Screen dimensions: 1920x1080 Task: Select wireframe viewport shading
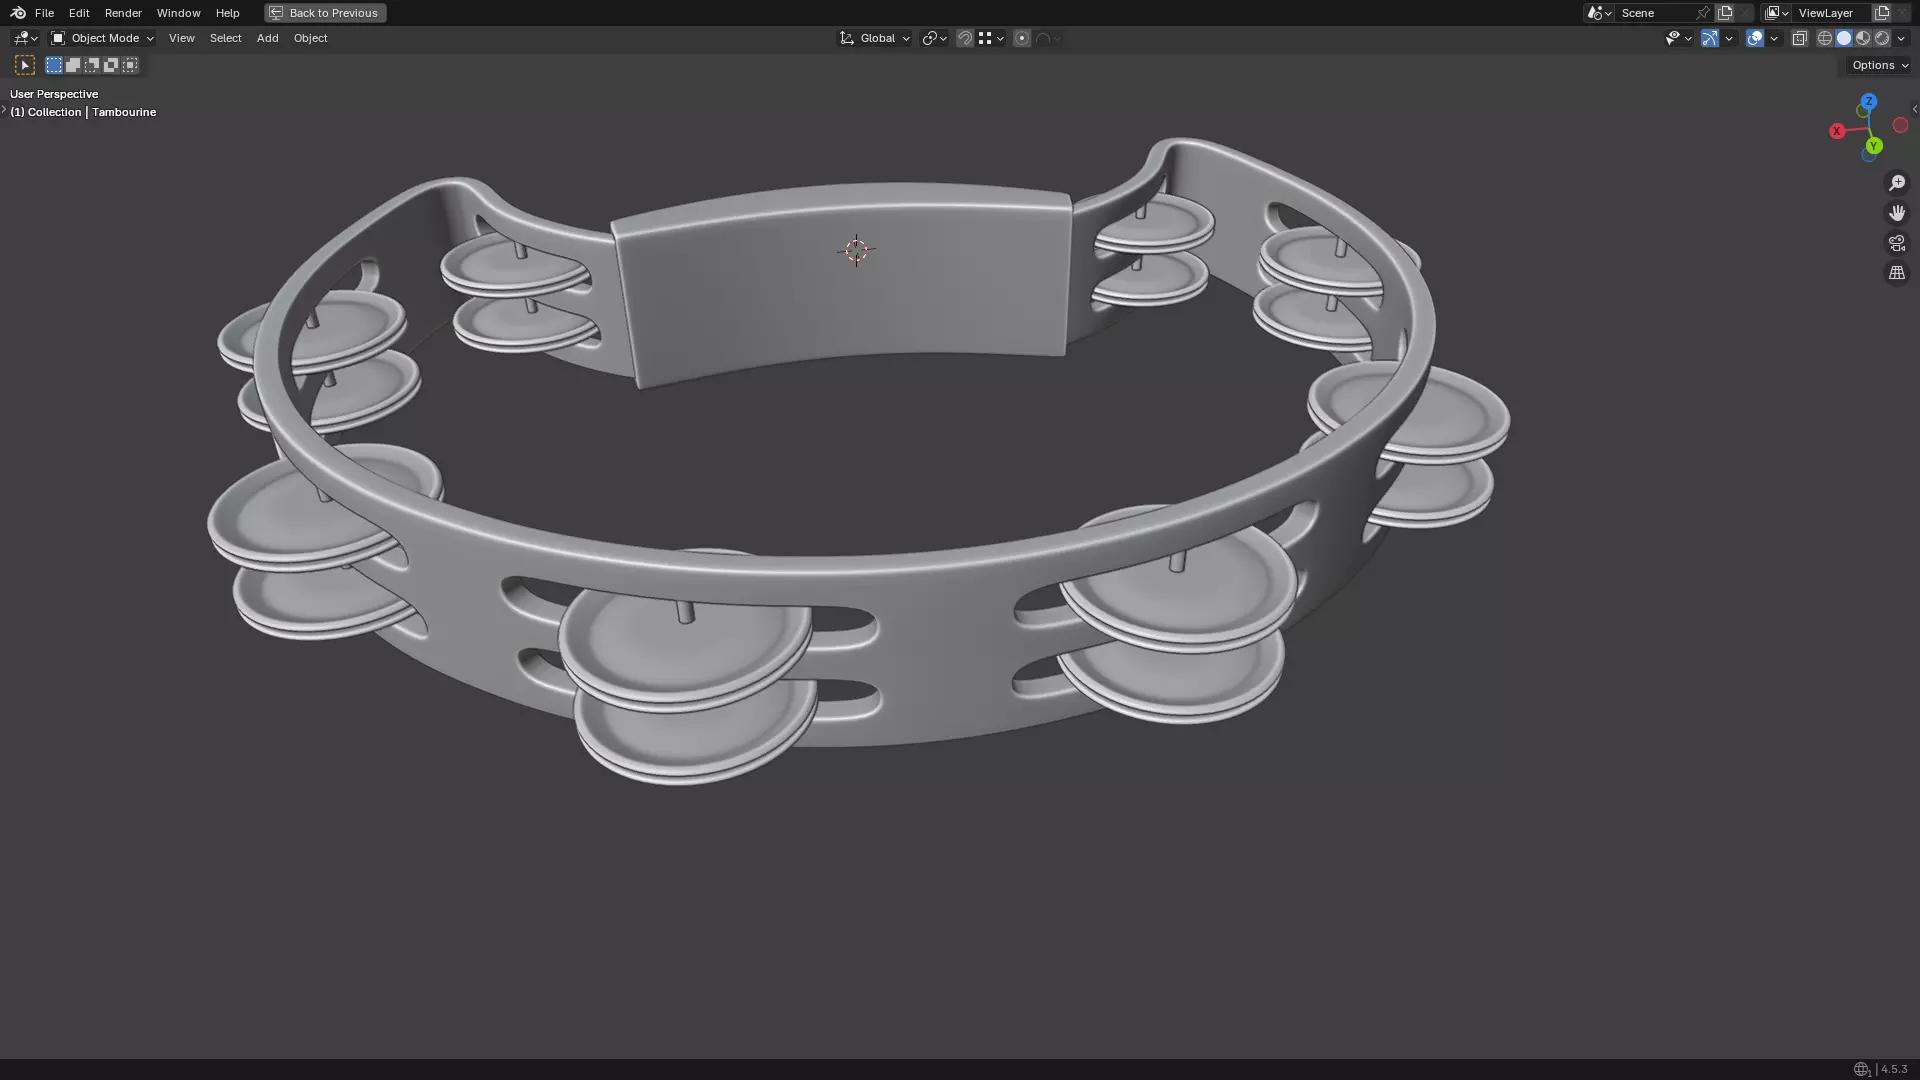(1825, 38)
